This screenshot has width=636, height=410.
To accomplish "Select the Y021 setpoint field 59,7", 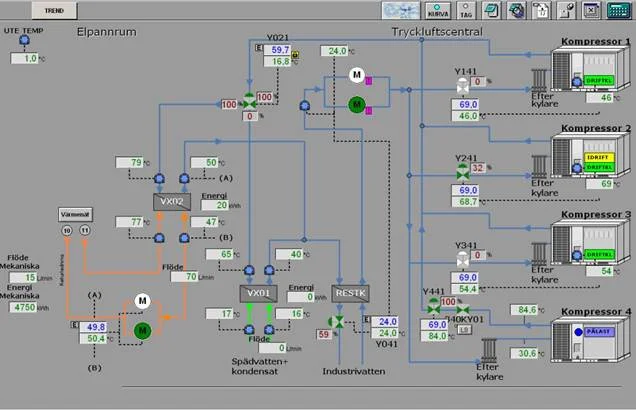I will tap(277, 50).
